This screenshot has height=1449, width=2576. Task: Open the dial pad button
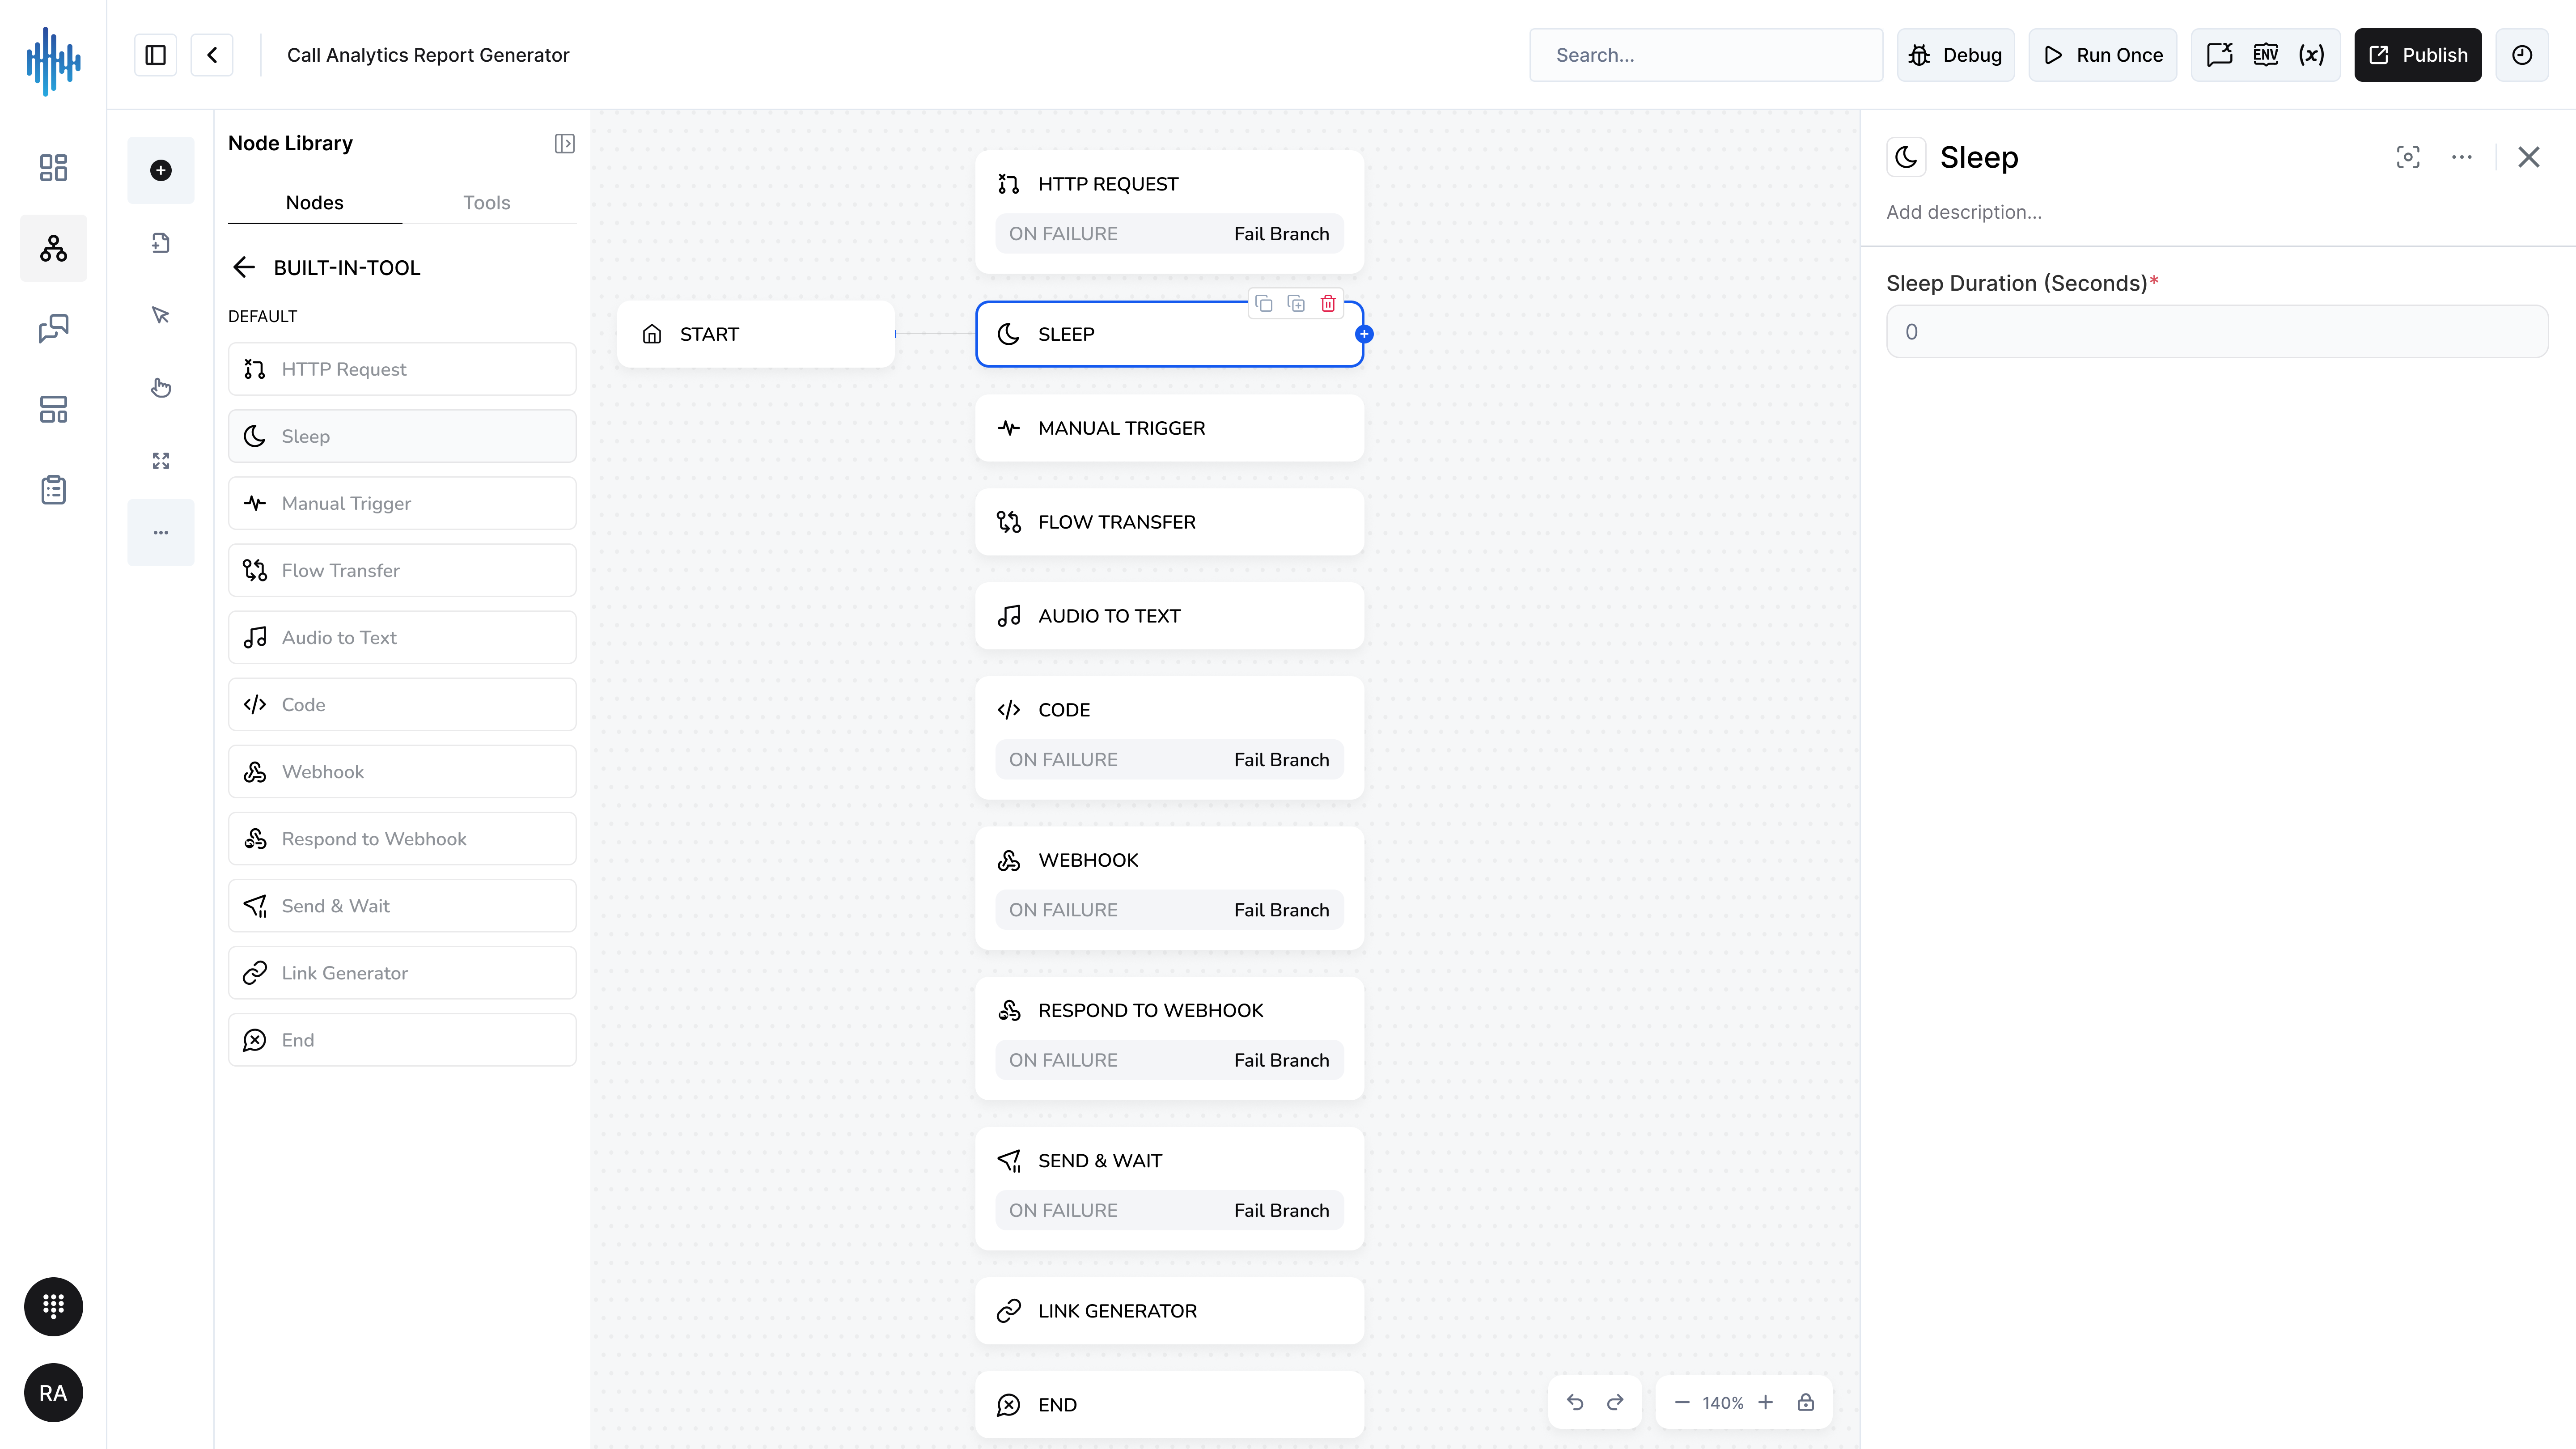click(x=53, y=1306)
